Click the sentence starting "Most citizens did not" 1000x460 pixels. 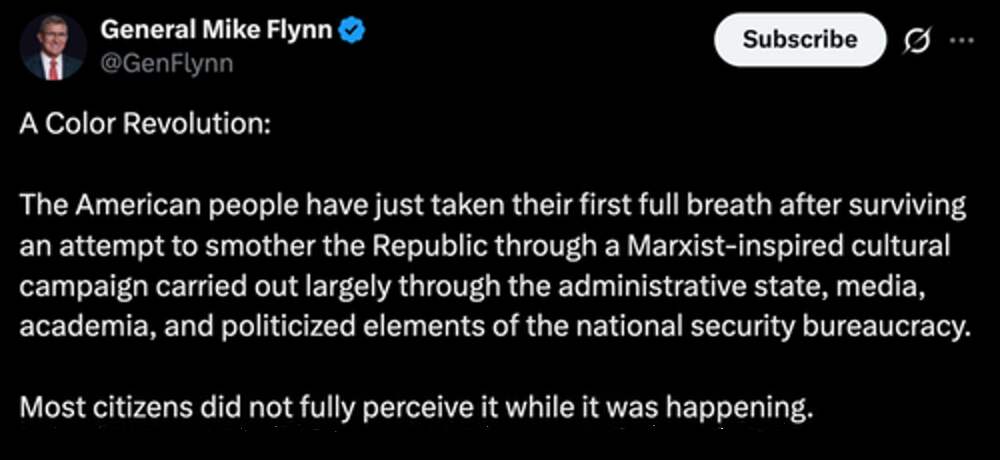pos(412,407)
